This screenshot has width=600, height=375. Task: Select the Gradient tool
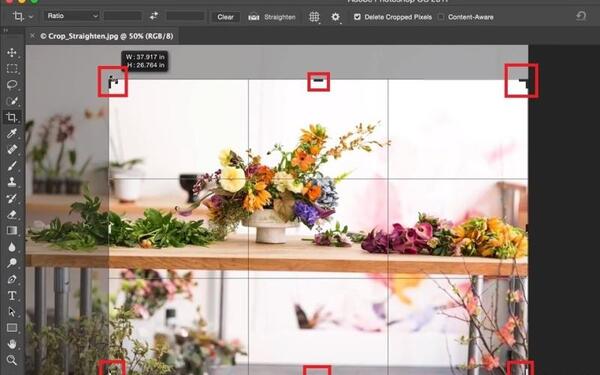12,230
